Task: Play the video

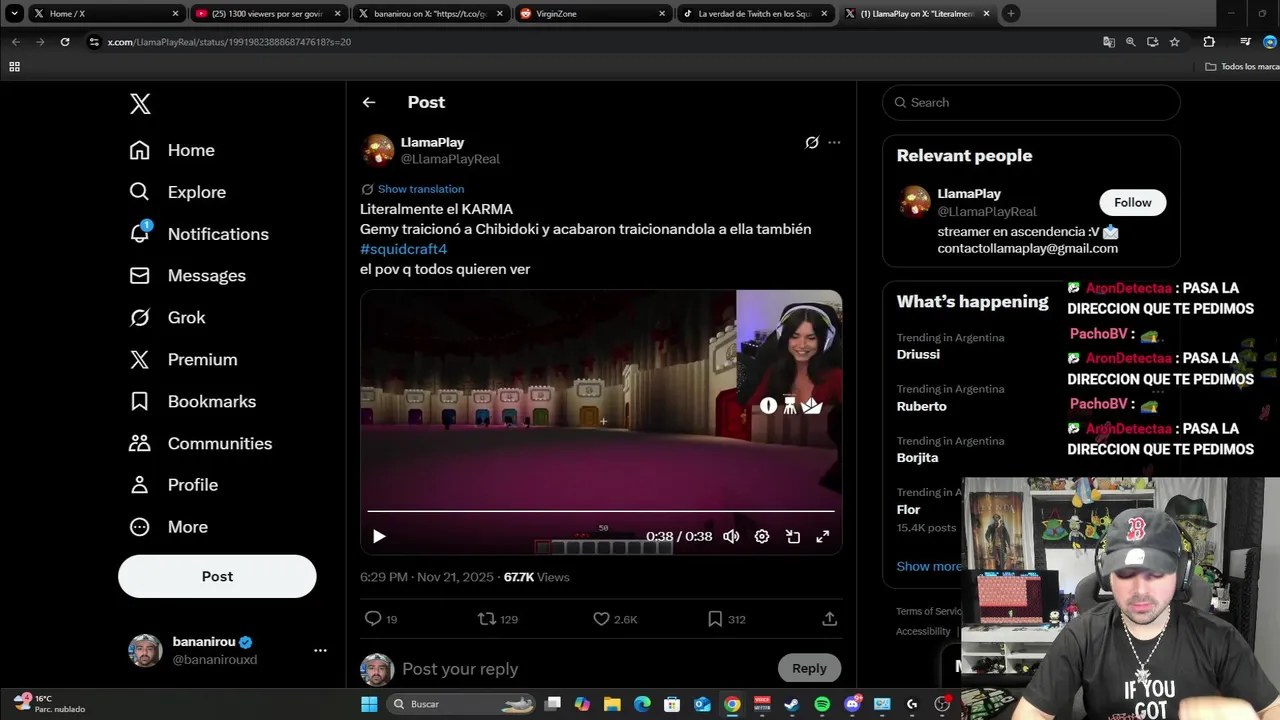Action: point(379,537)
